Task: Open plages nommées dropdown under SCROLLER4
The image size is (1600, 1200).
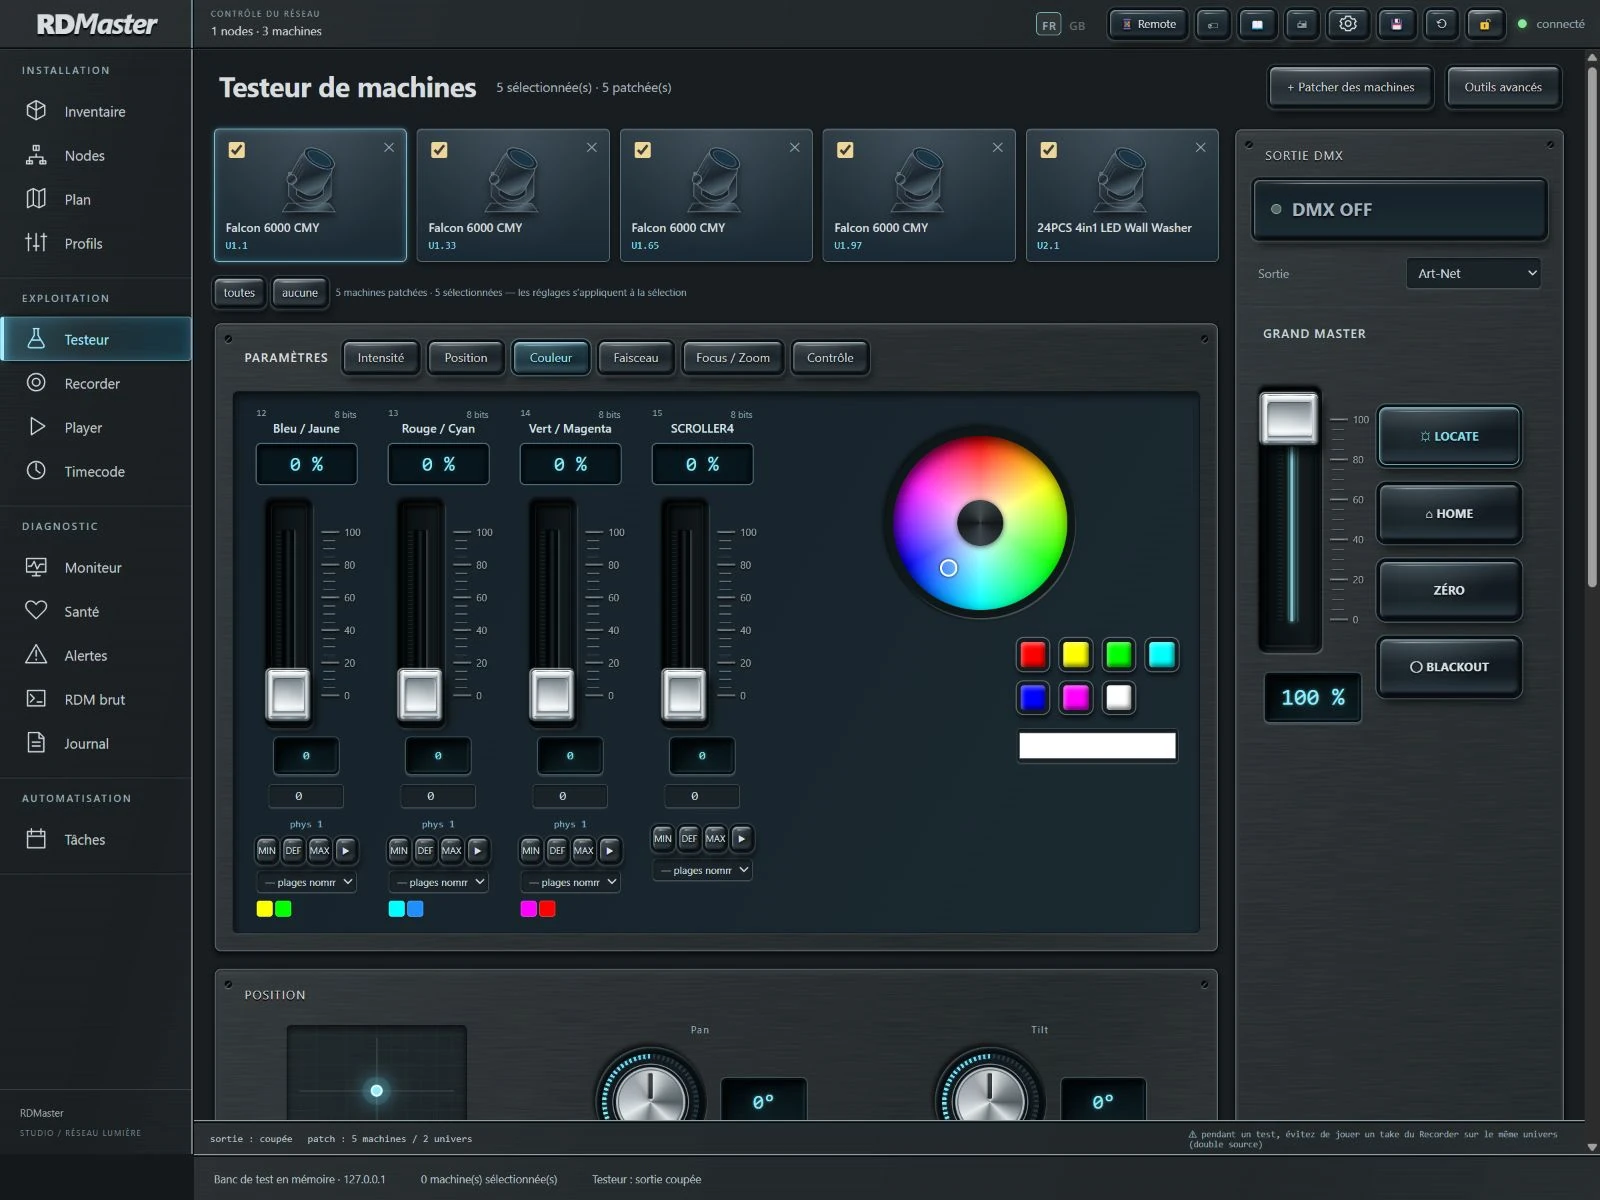Action: (x=703, y=870)
